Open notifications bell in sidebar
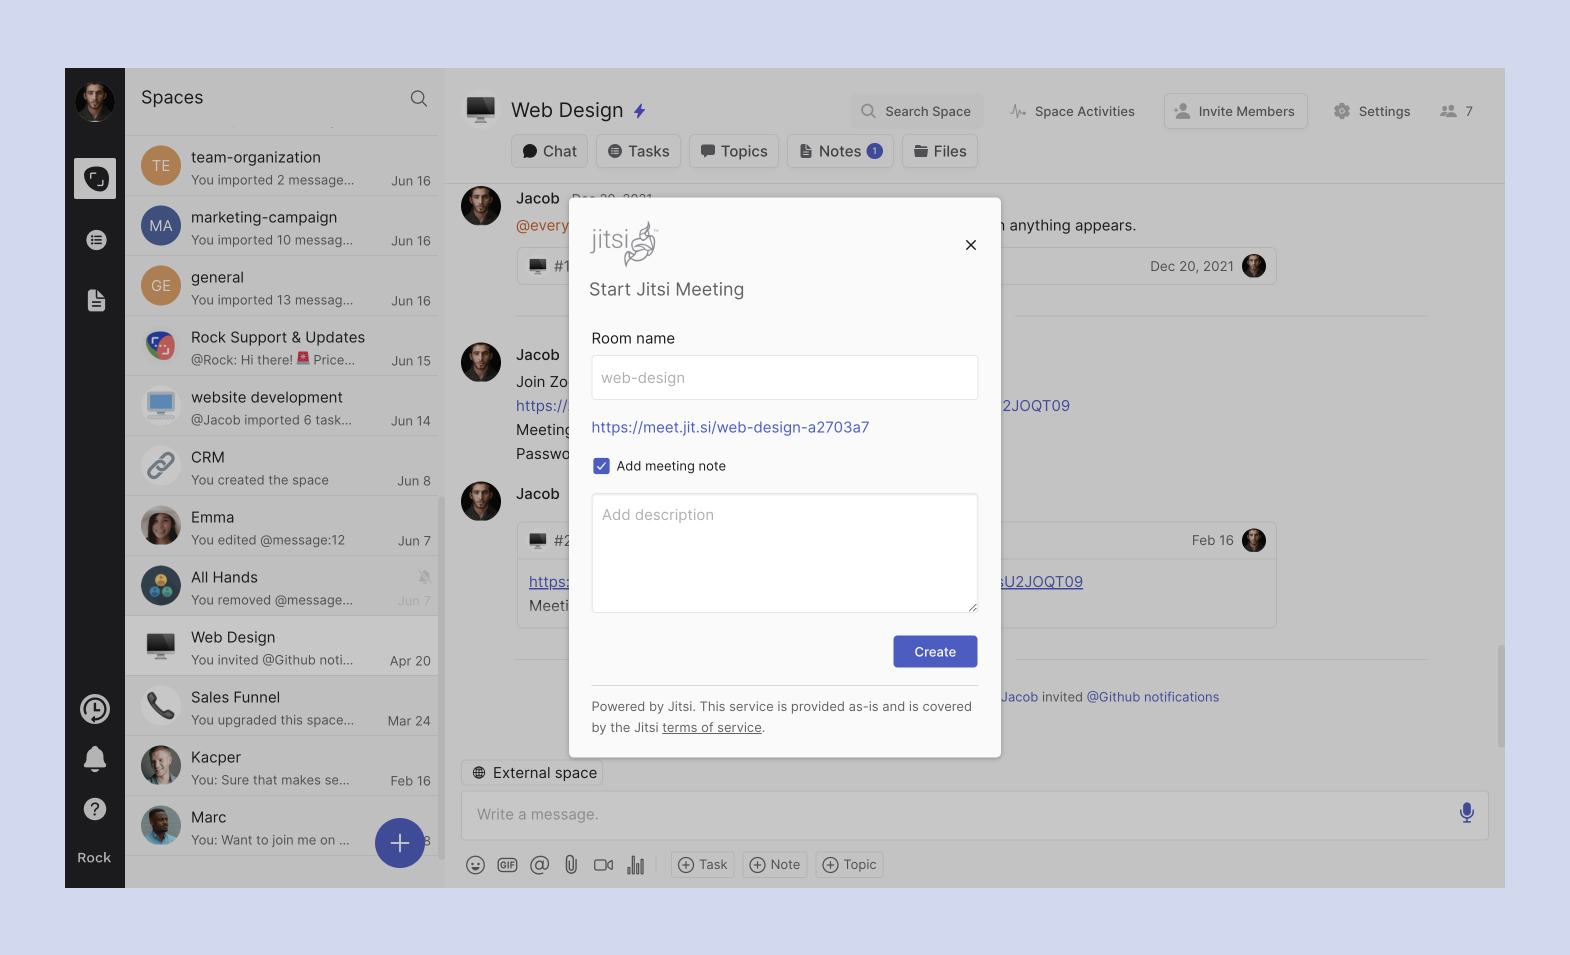 tap(95, 759)
